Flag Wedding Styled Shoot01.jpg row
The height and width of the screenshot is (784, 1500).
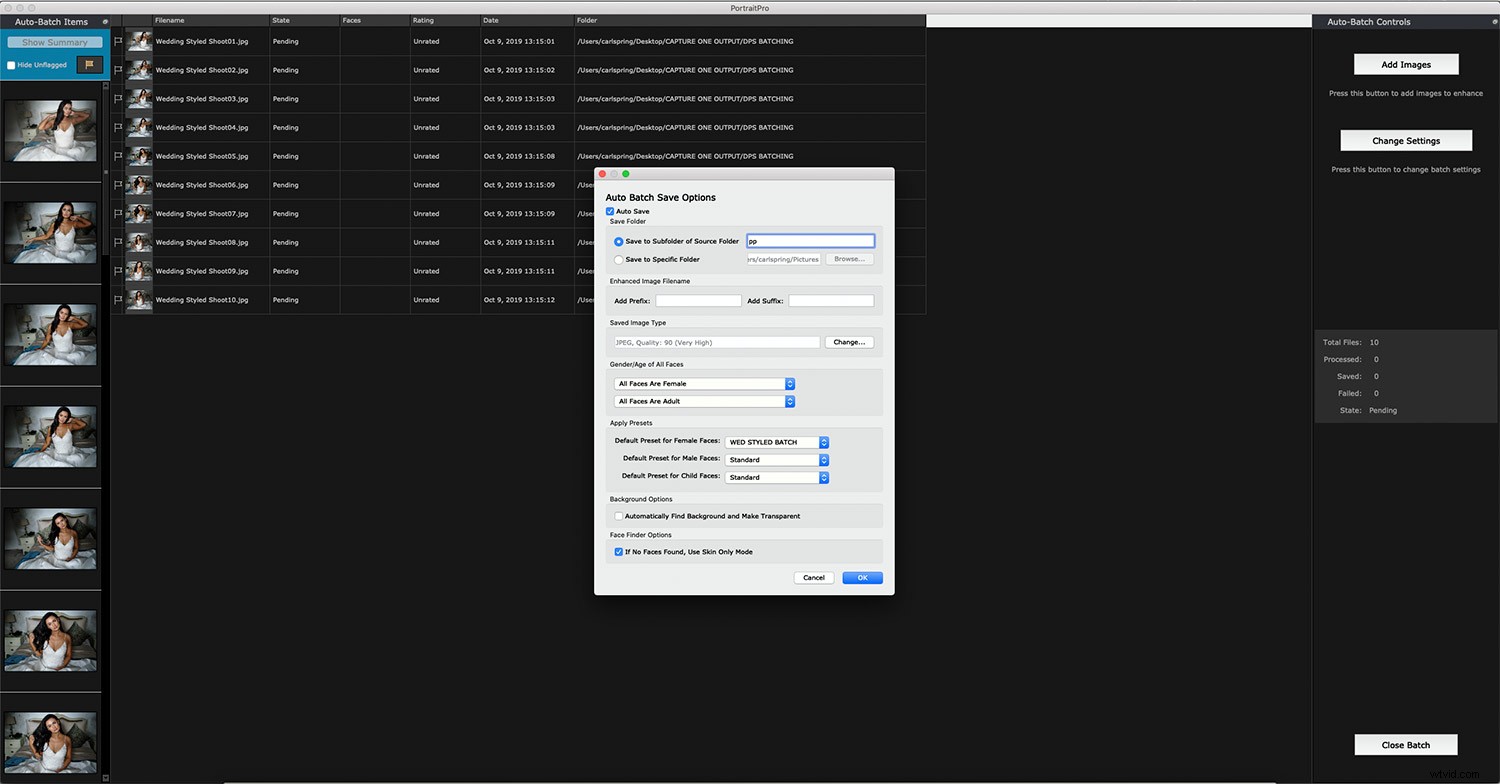point(118,42)
